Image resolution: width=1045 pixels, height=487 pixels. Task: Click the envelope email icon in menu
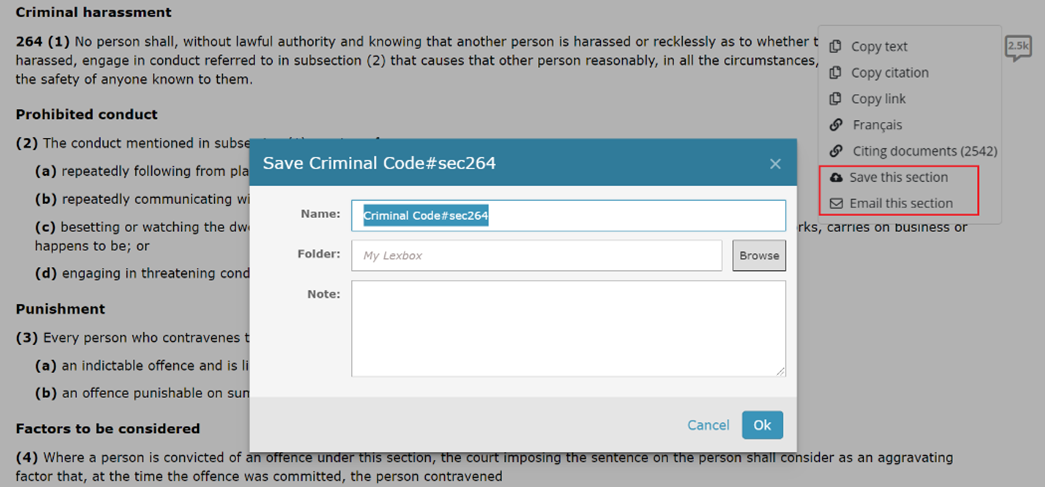(x=836, y=203)
